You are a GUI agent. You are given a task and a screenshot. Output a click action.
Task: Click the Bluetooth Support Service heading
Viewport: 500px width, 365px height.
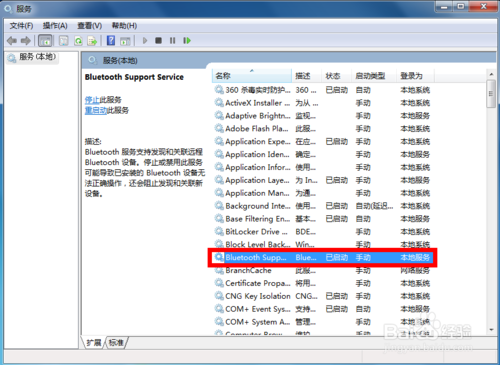[134, 77]
